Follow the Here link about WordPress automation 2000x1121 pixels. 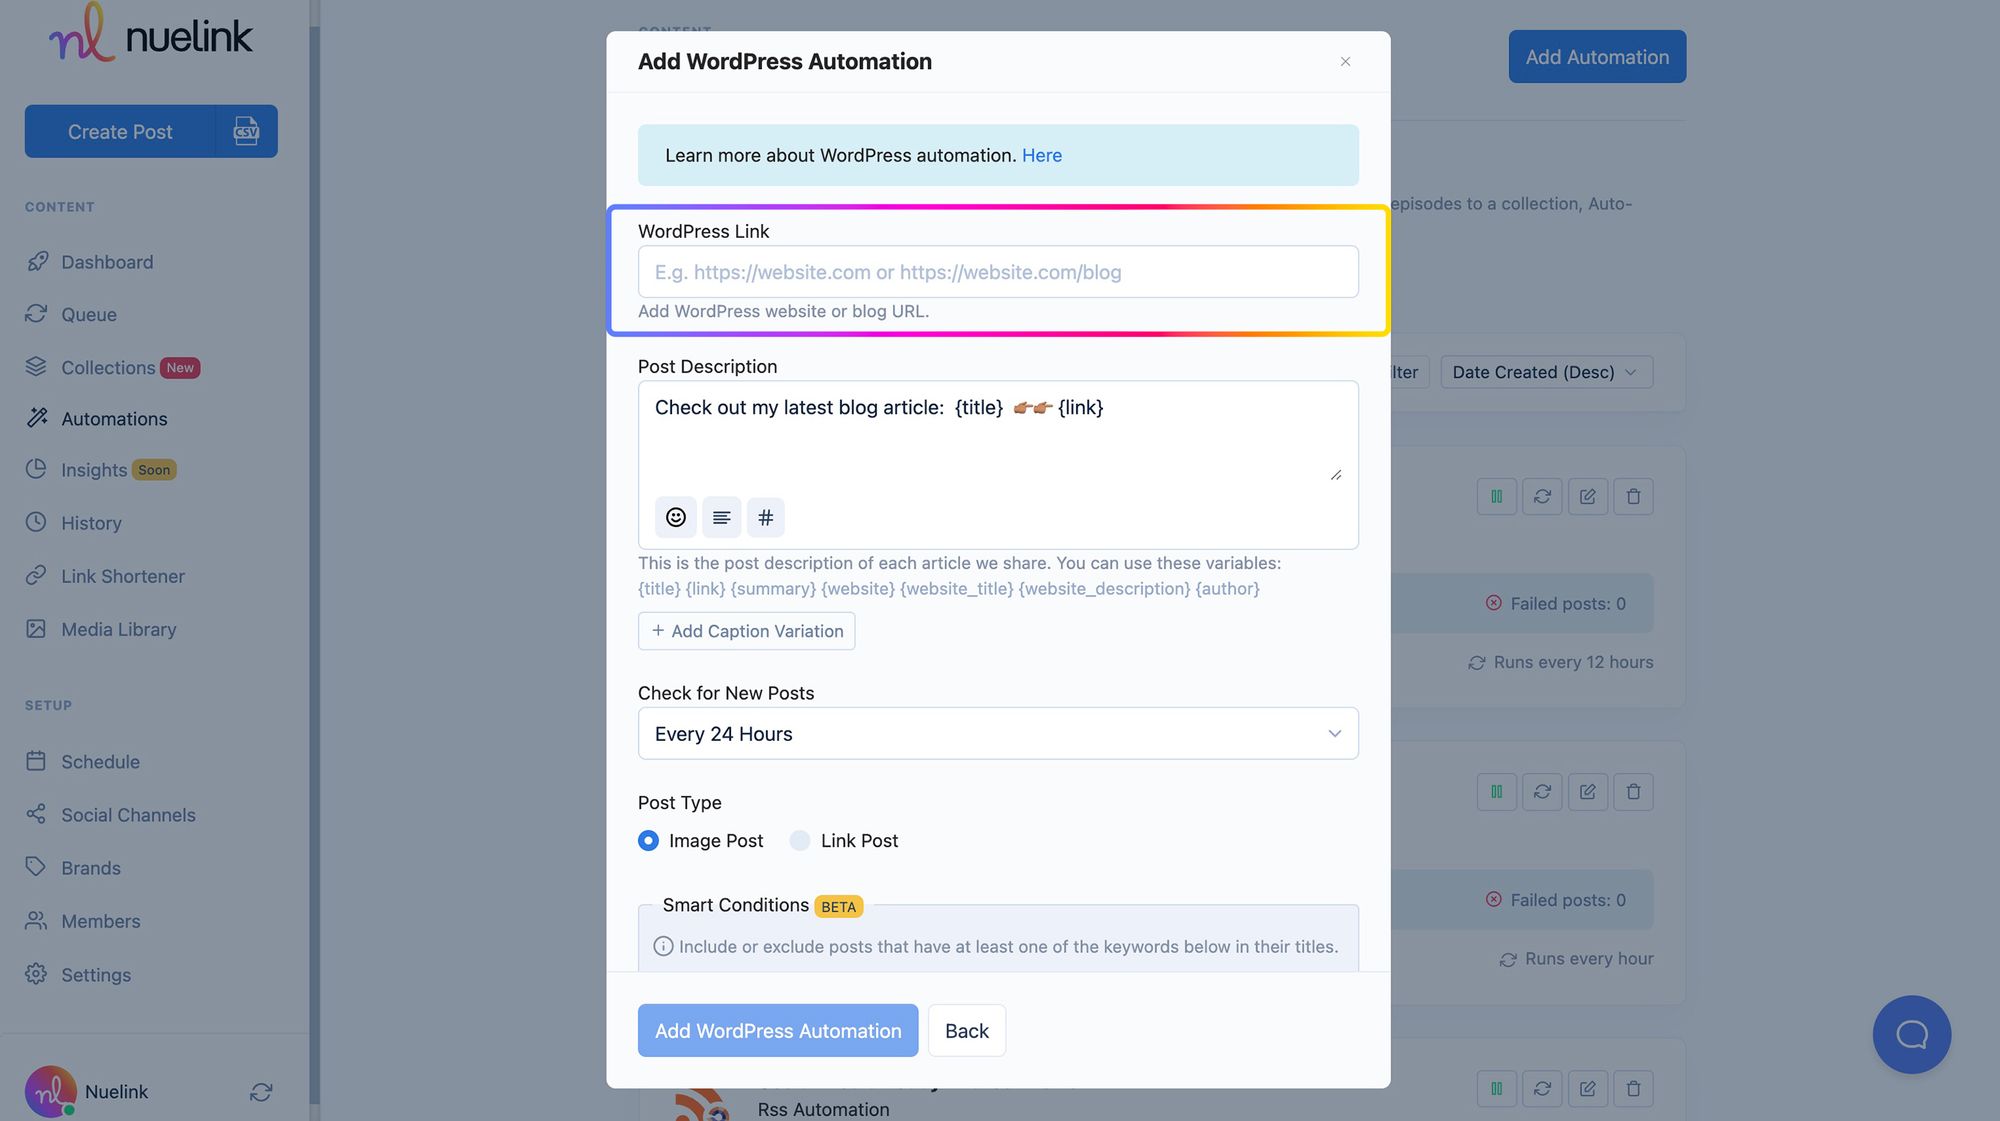1041,155
